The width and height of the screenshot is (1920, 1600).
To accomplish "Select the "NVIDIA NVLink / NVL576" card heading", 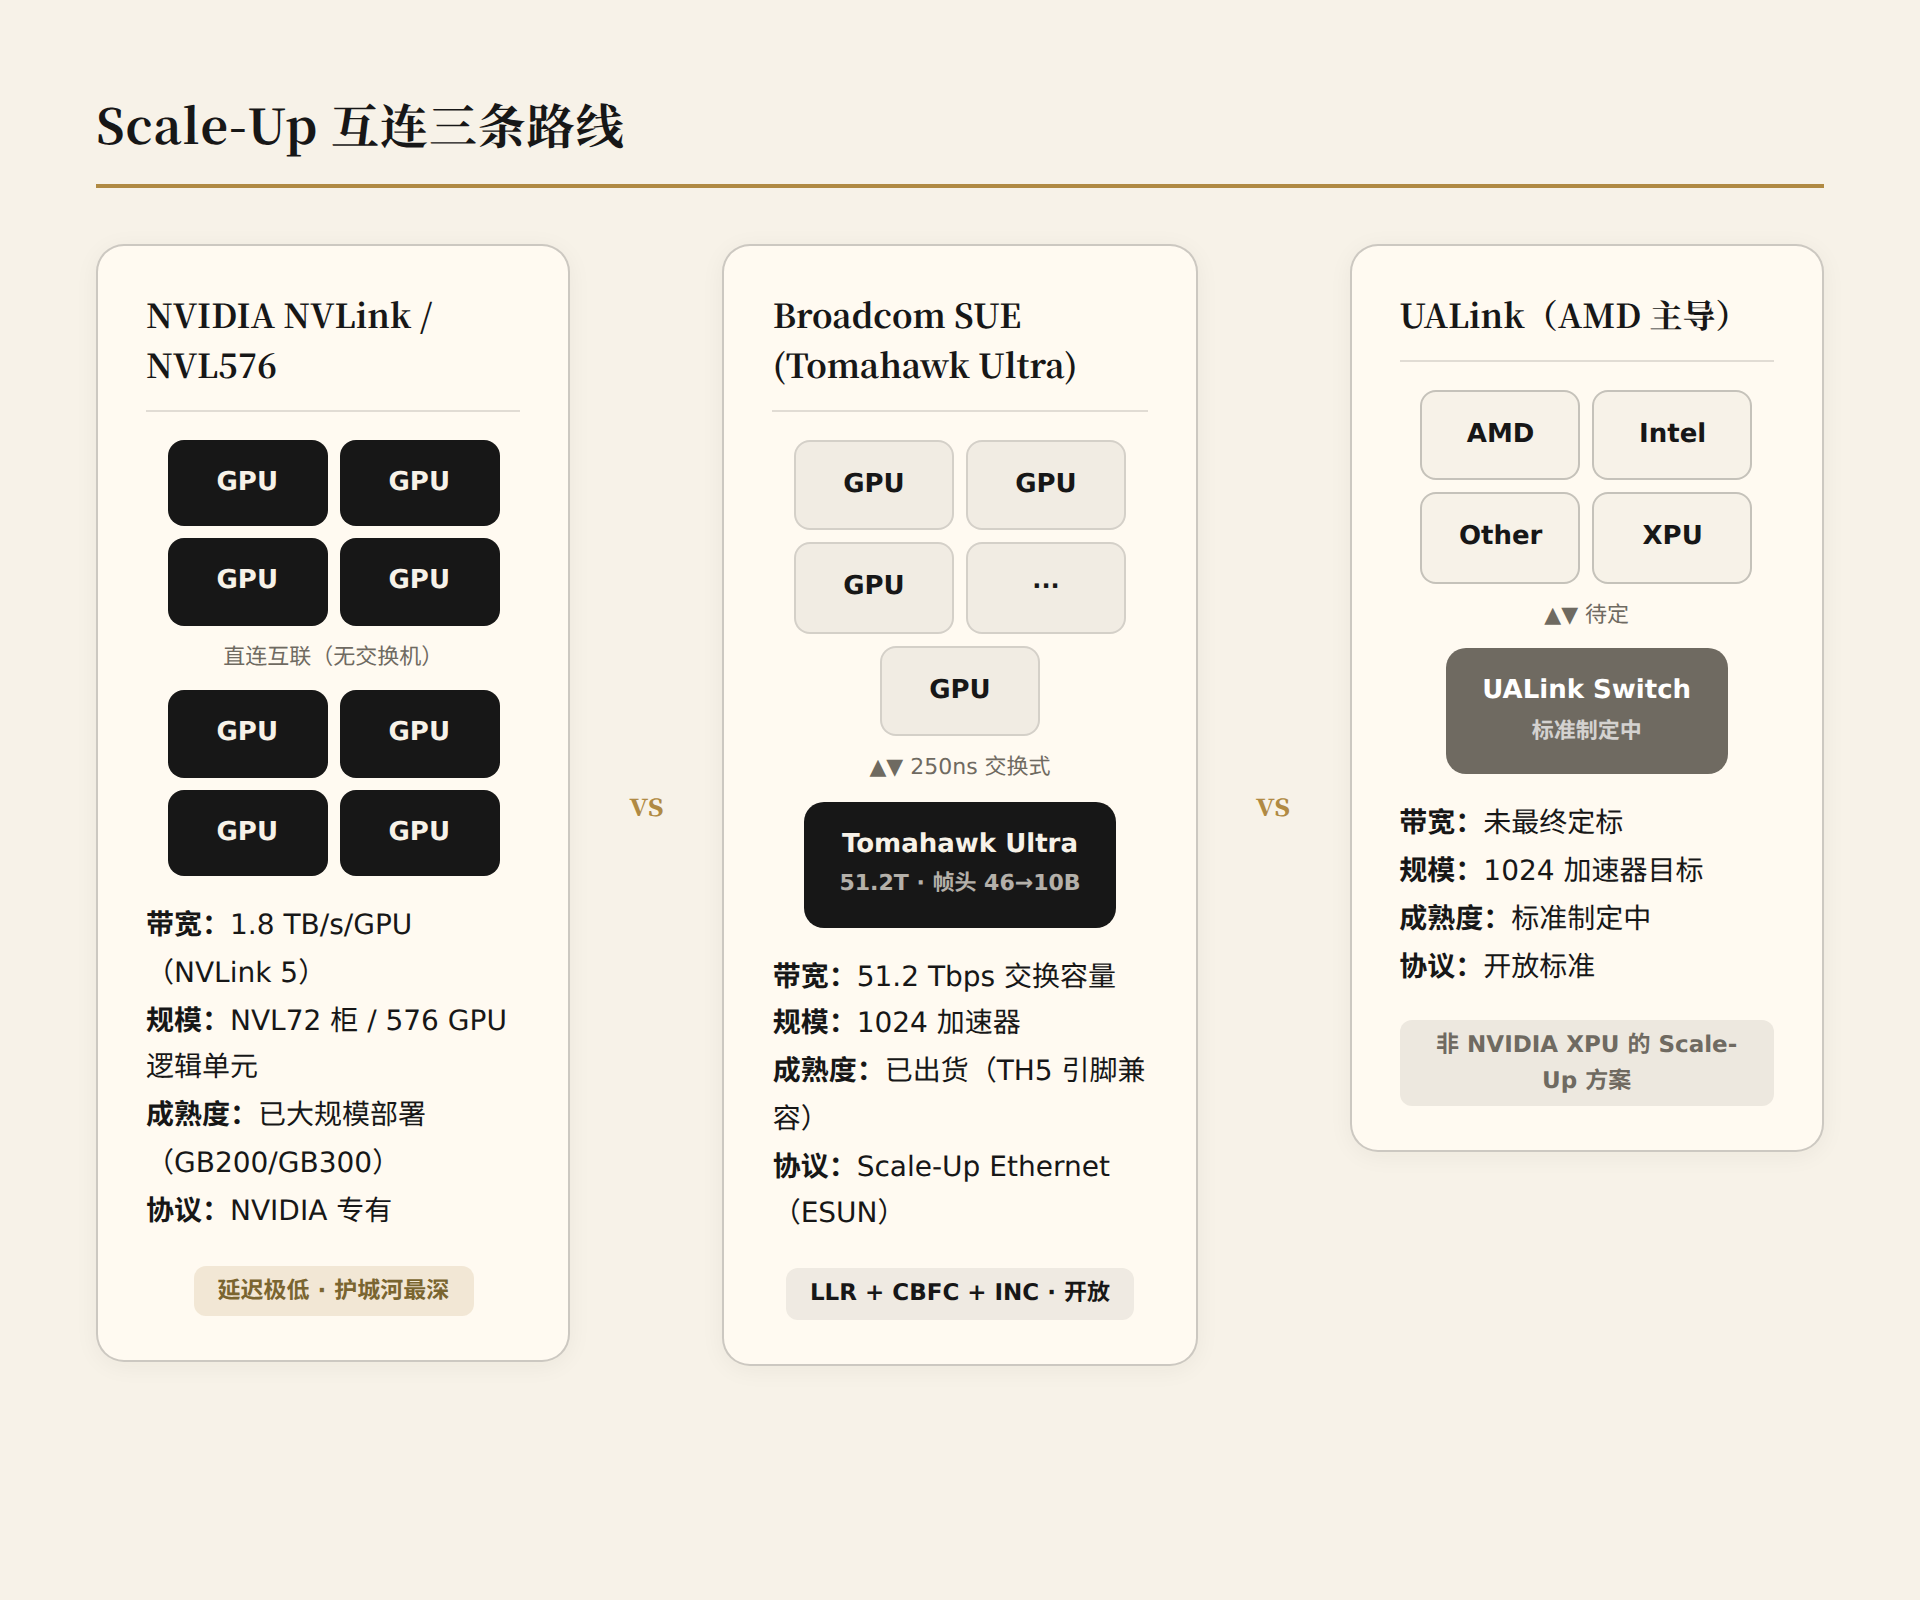I will pos(289,341).
